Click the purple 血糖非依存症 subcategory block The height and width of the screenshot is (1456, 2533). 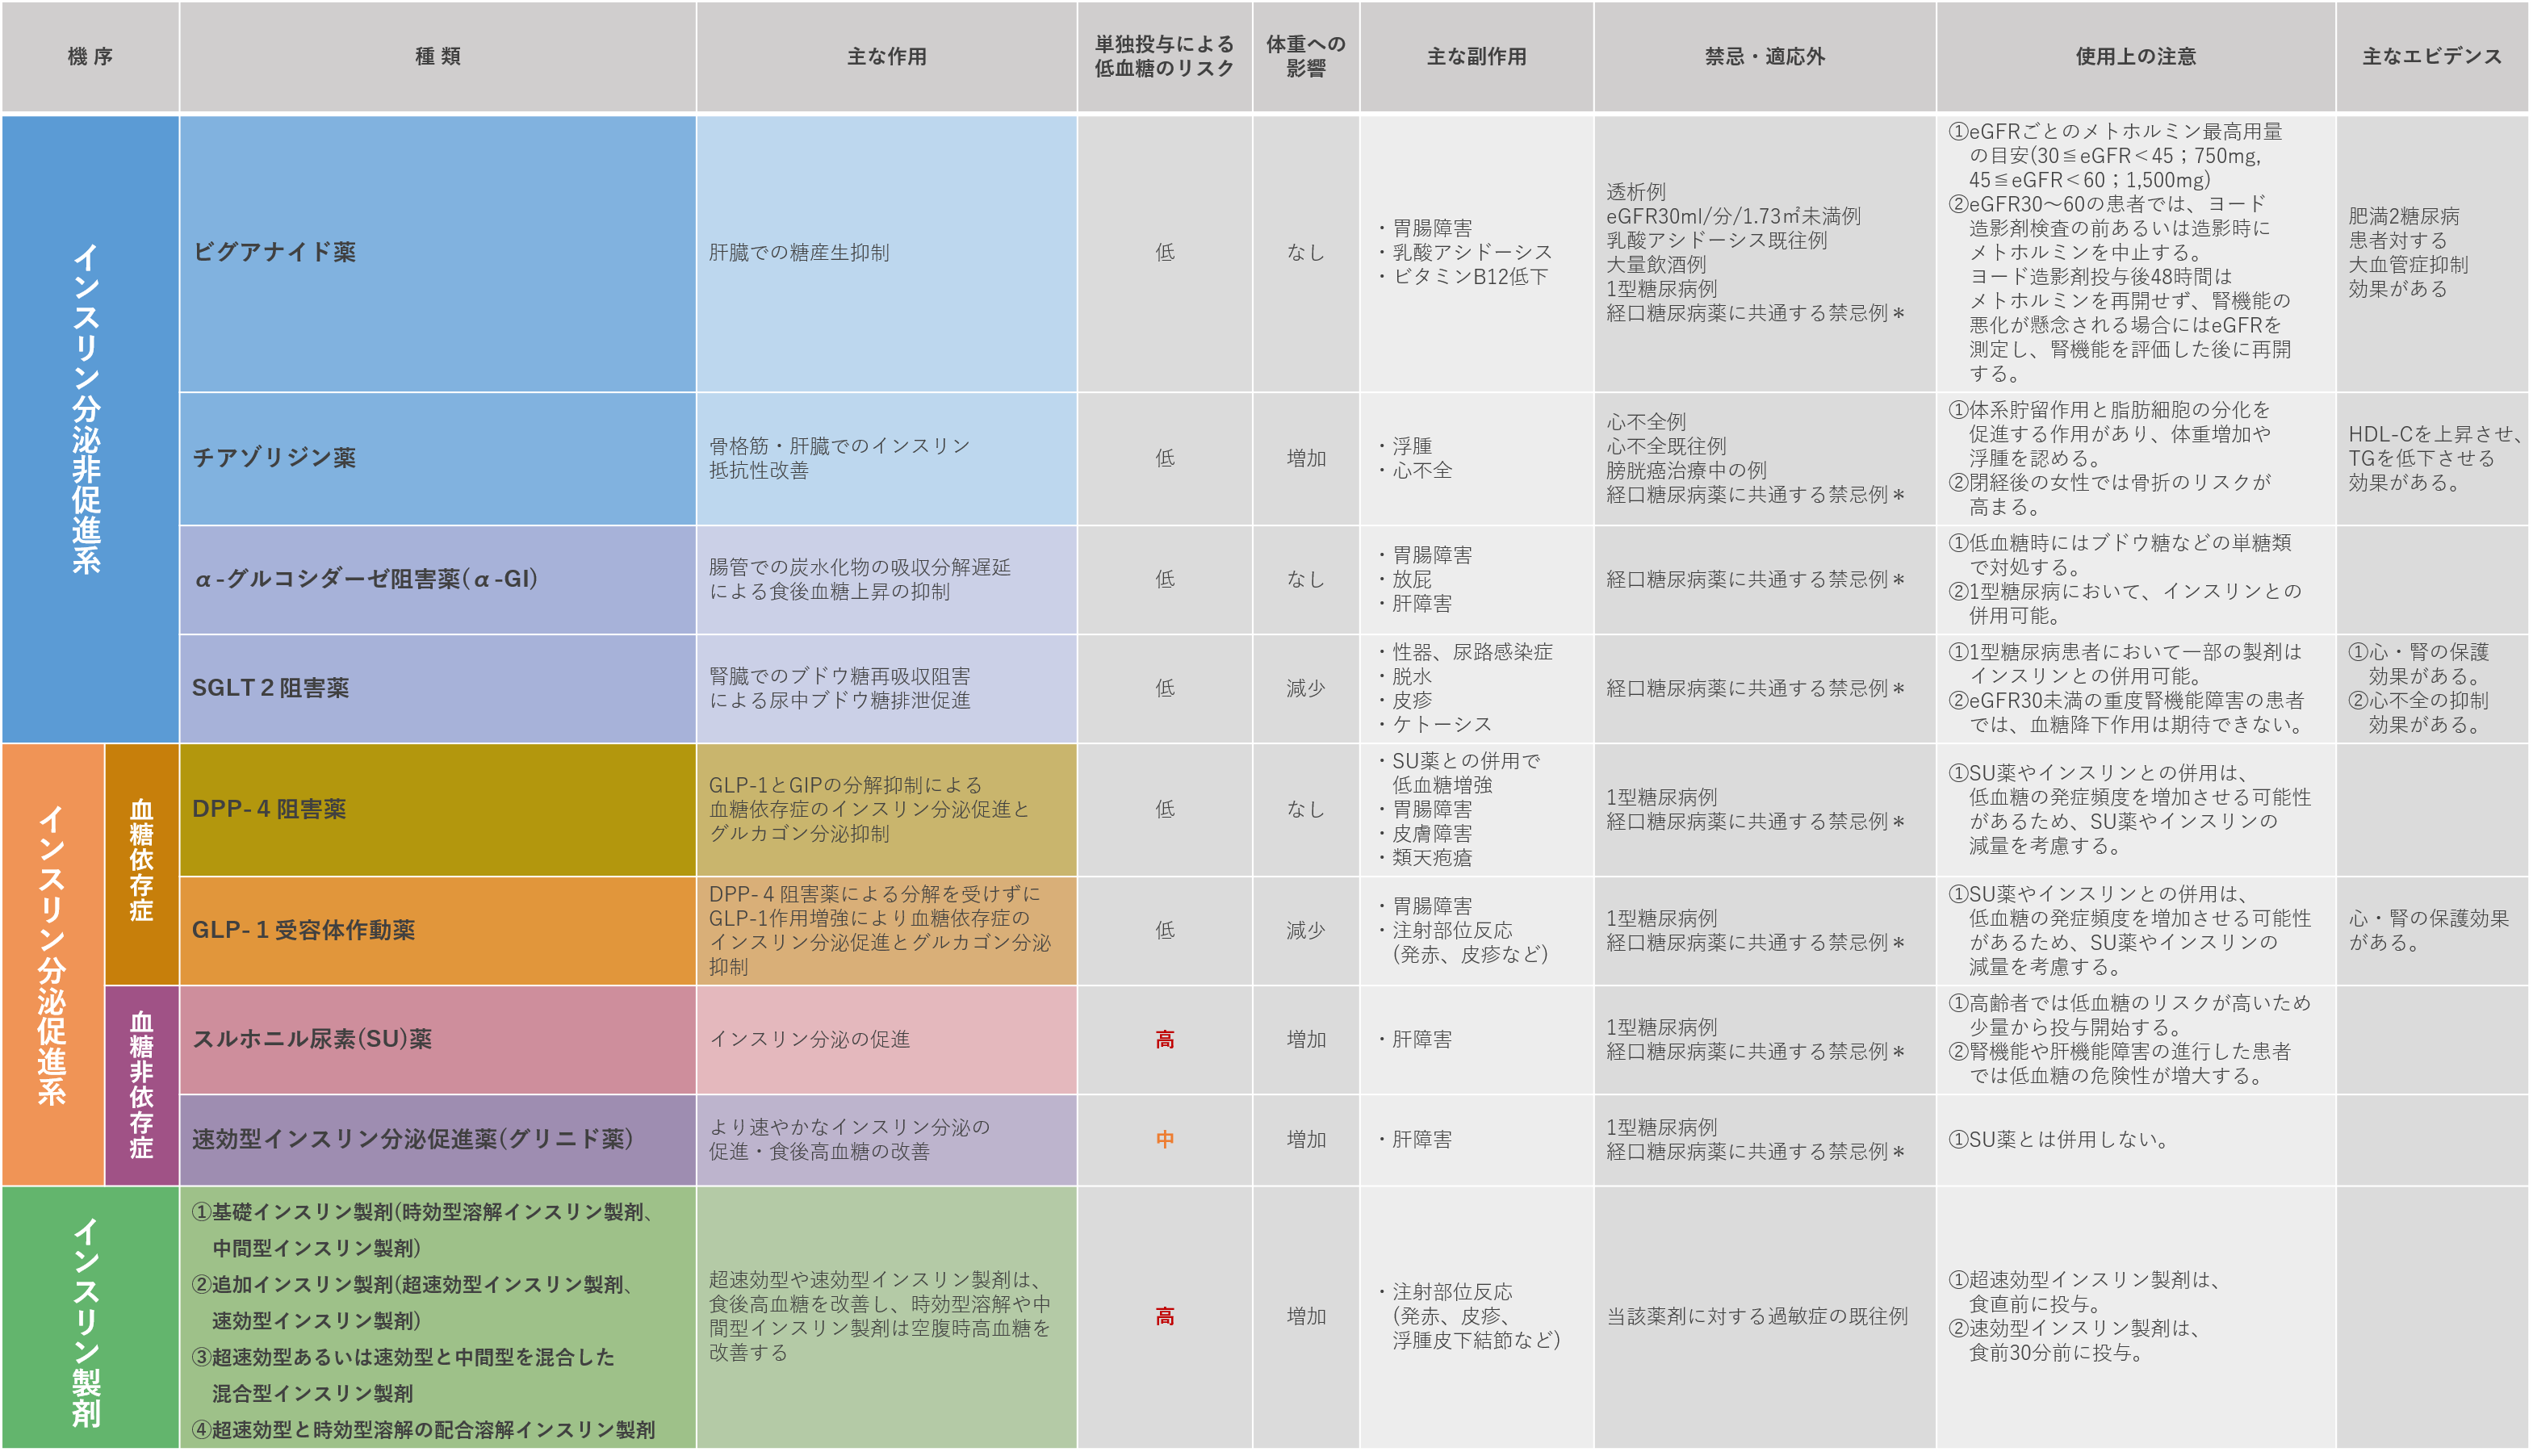141,1085
